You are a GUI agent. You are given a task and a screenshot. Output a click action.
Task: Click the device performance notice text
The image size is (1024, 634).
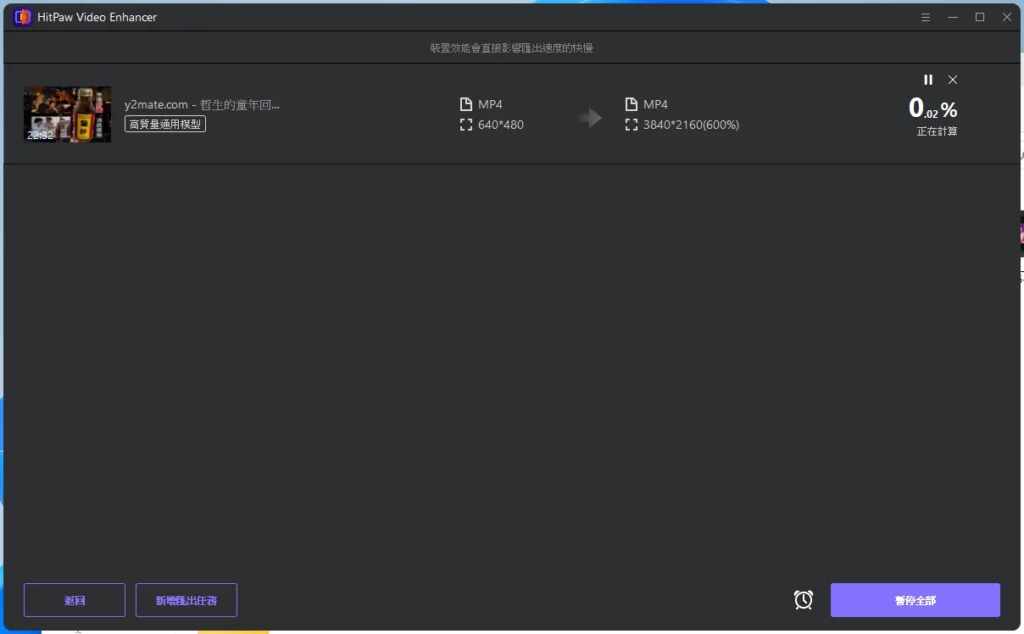[511, 48]
